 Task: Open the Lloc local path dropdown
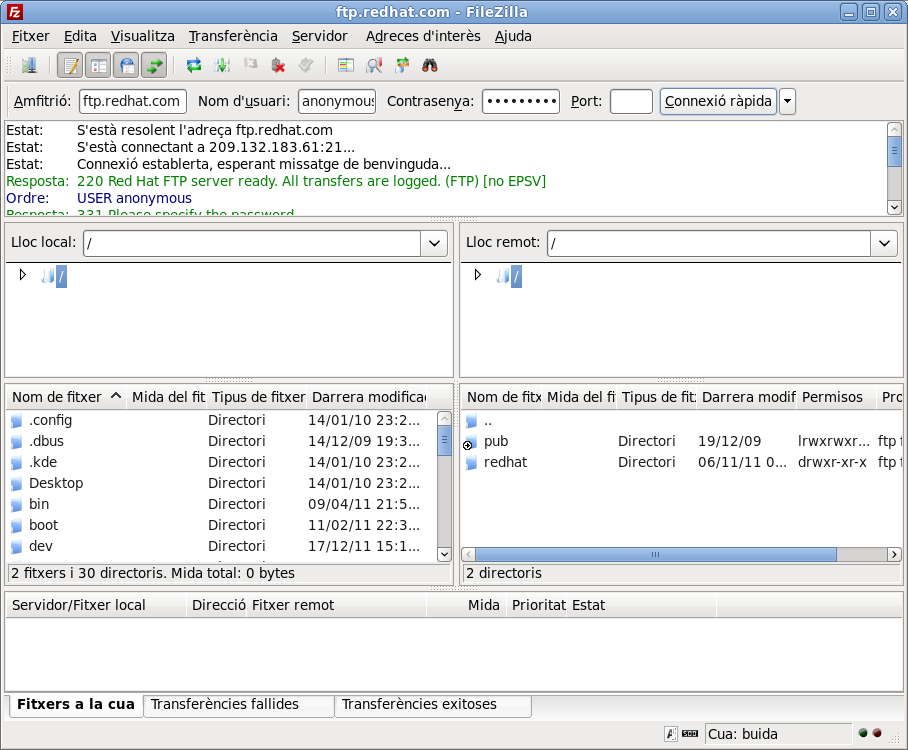point(434,243)
